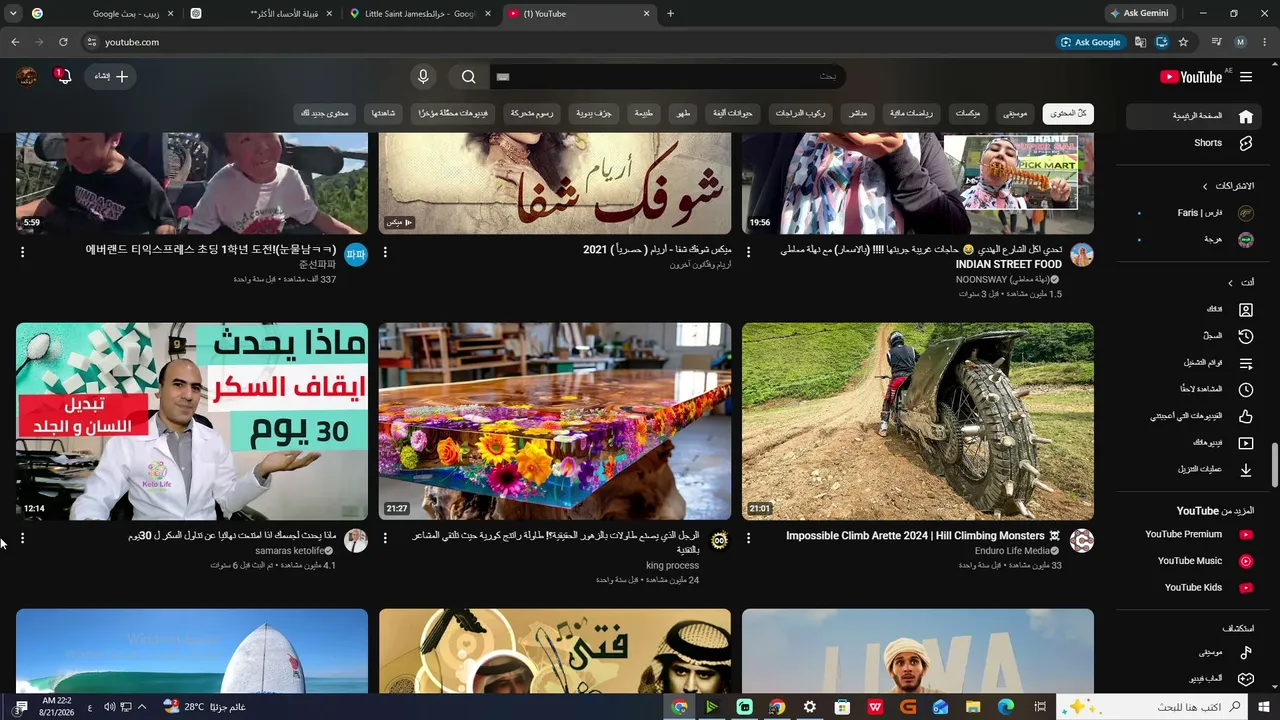Open Enduro Life Media channel avatar
This screenshot has width=1280, height=720.
(1081, 541)
